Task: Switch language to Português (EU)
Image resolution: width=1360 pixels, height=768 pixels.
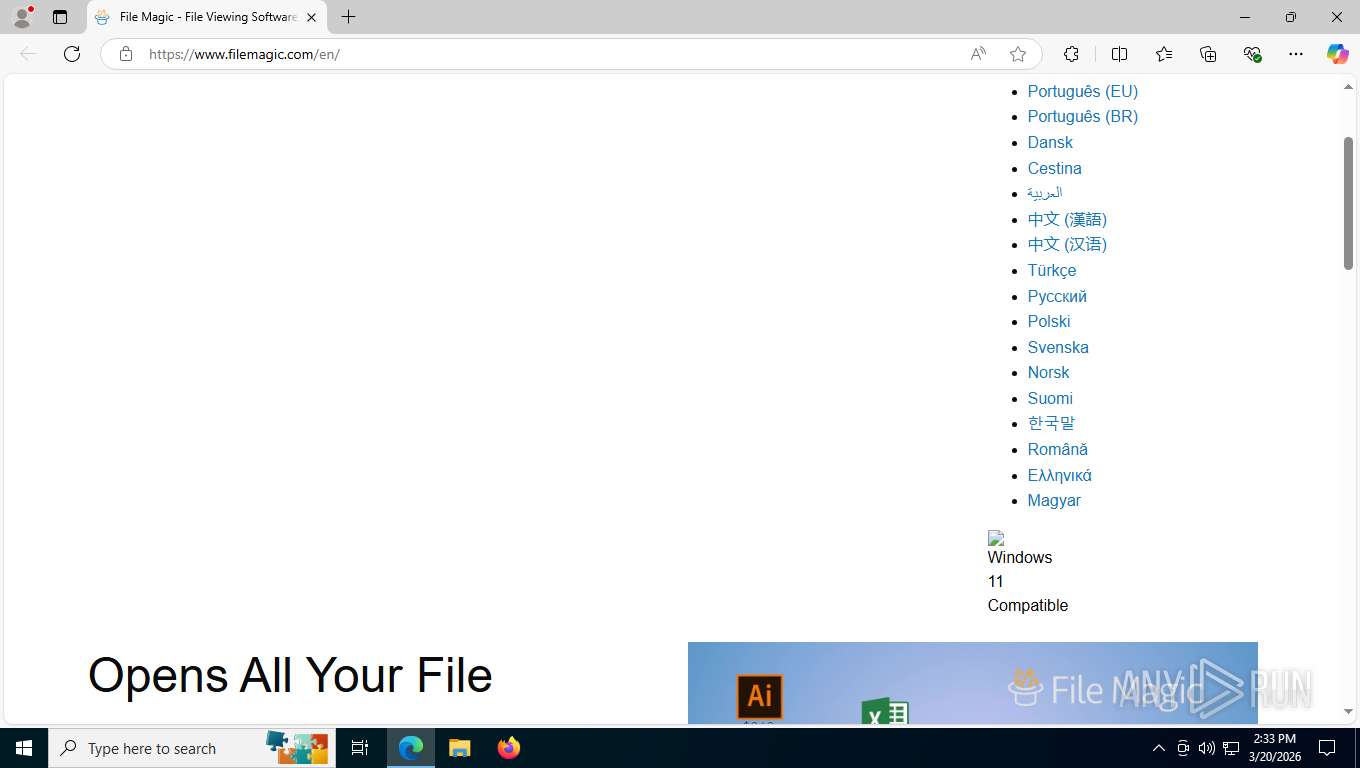Action: click(1082, 91)
